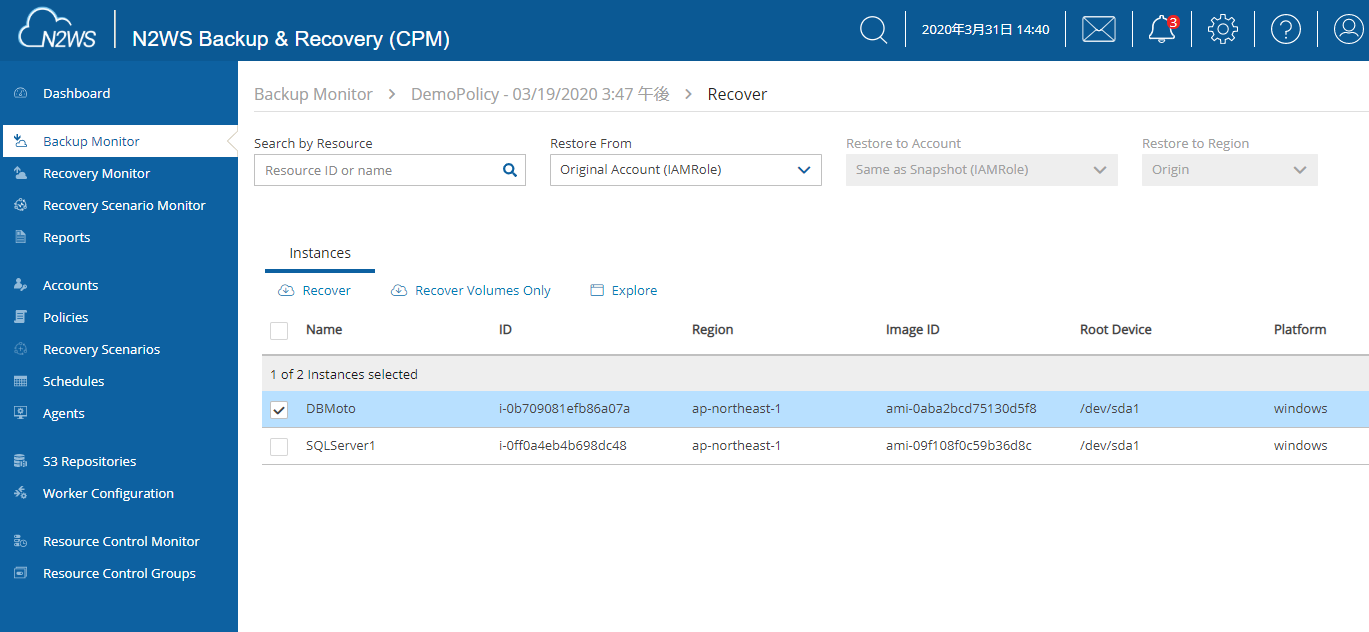Viewport: 1369px width, 632px height.
Task: Uncheck the DBMoto instance checkbox
Action: pyautogui.click(x=279, y=409)
